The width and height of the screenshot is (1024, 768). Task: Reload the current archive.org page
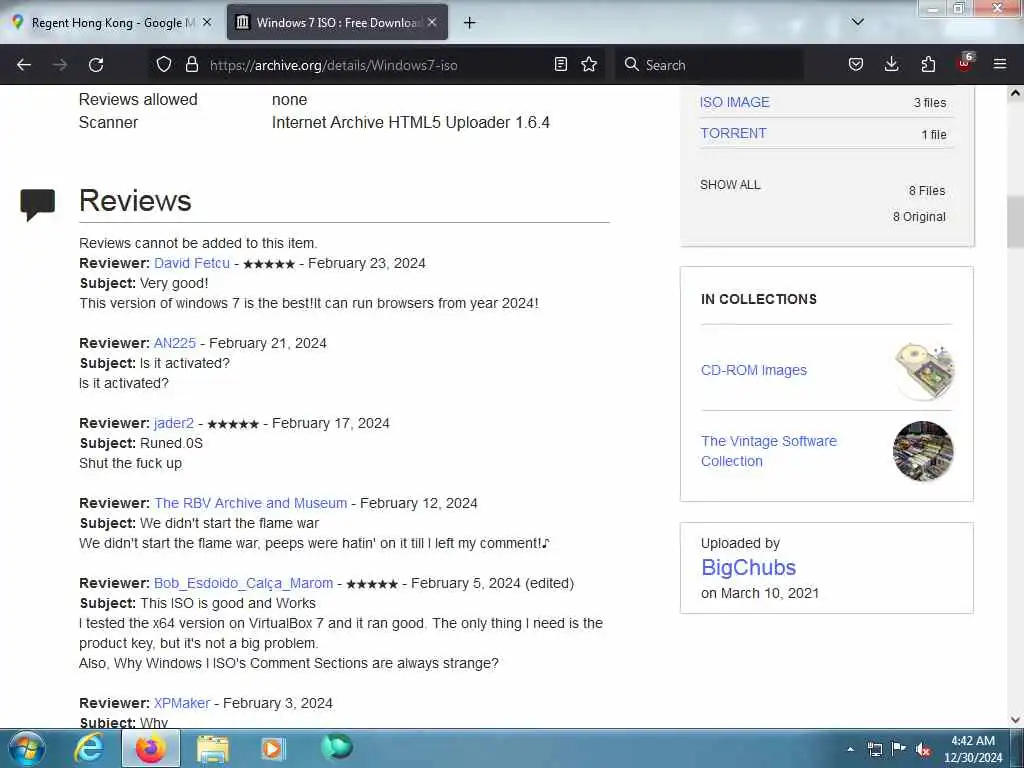click(x=96, y=65)
